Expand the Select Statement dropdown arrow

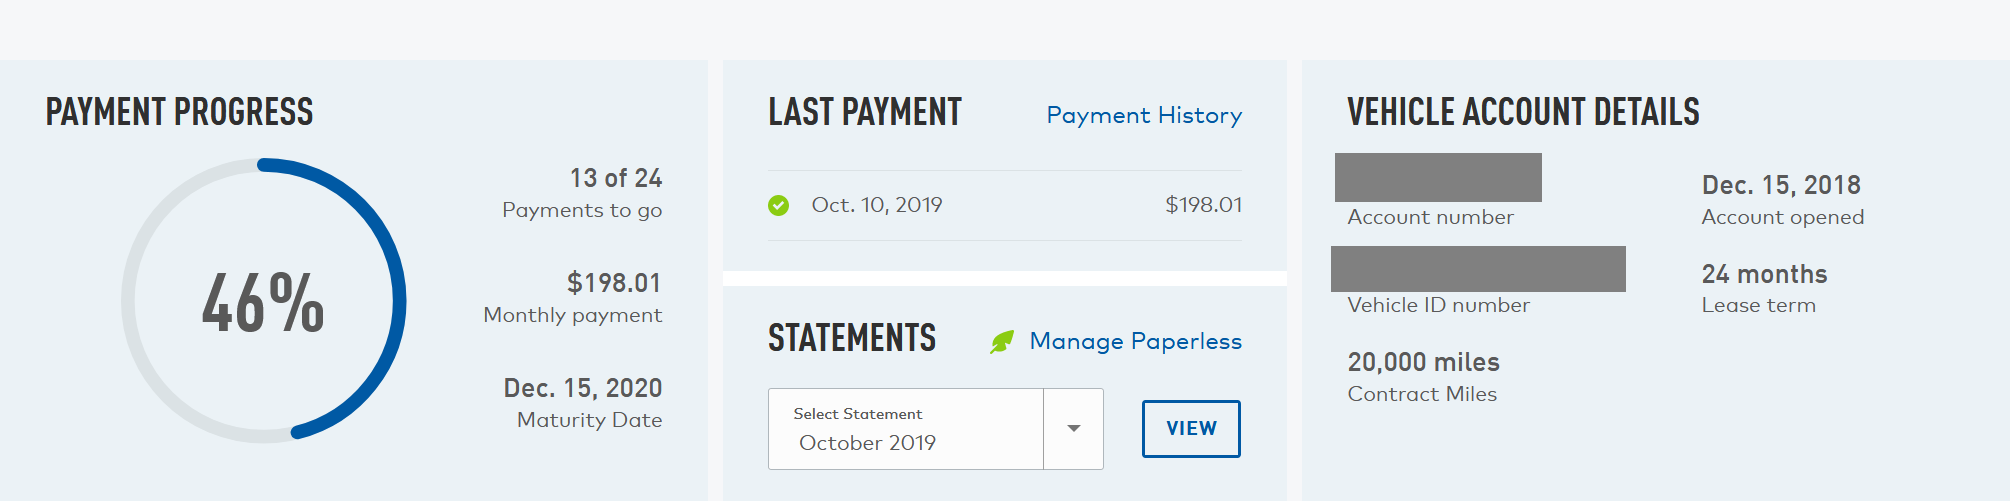click(1073, 428)
